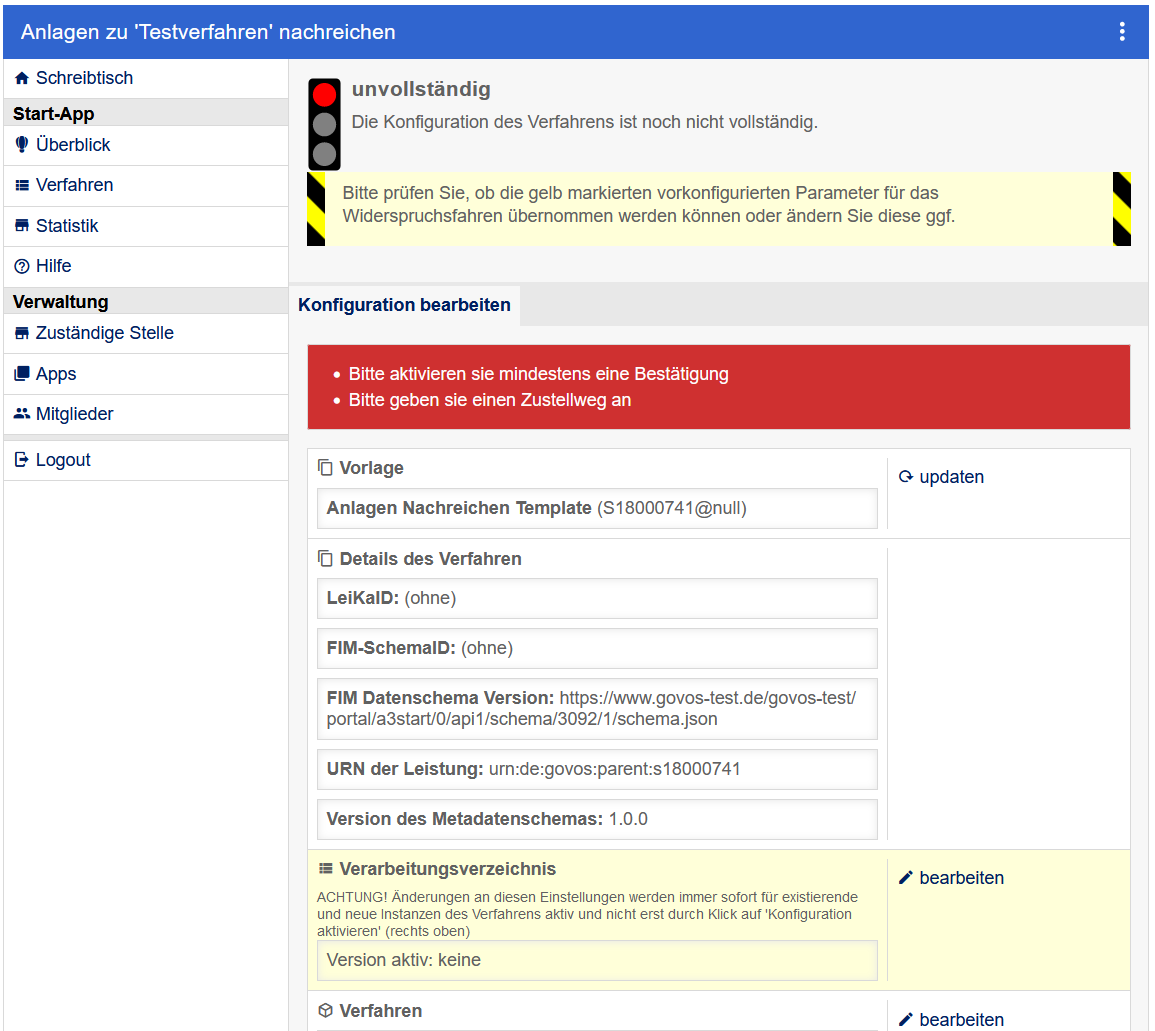Click the red traffic light status indicator
Viewport: 1155px width, 1031px height.
pos(324,95)
